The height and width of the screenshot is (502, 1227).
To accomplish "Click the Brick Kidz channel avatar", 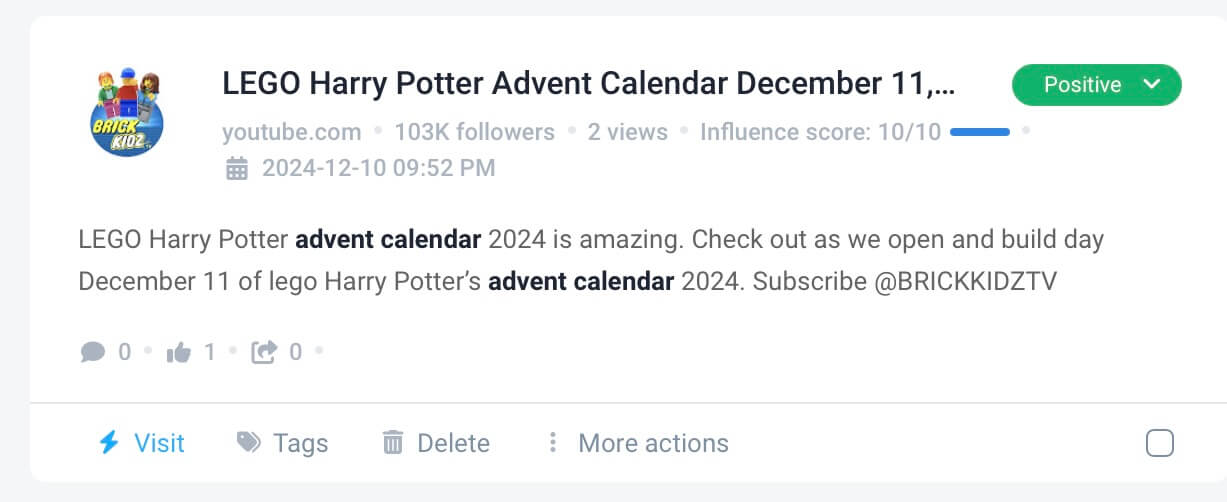I will point(125,112).
